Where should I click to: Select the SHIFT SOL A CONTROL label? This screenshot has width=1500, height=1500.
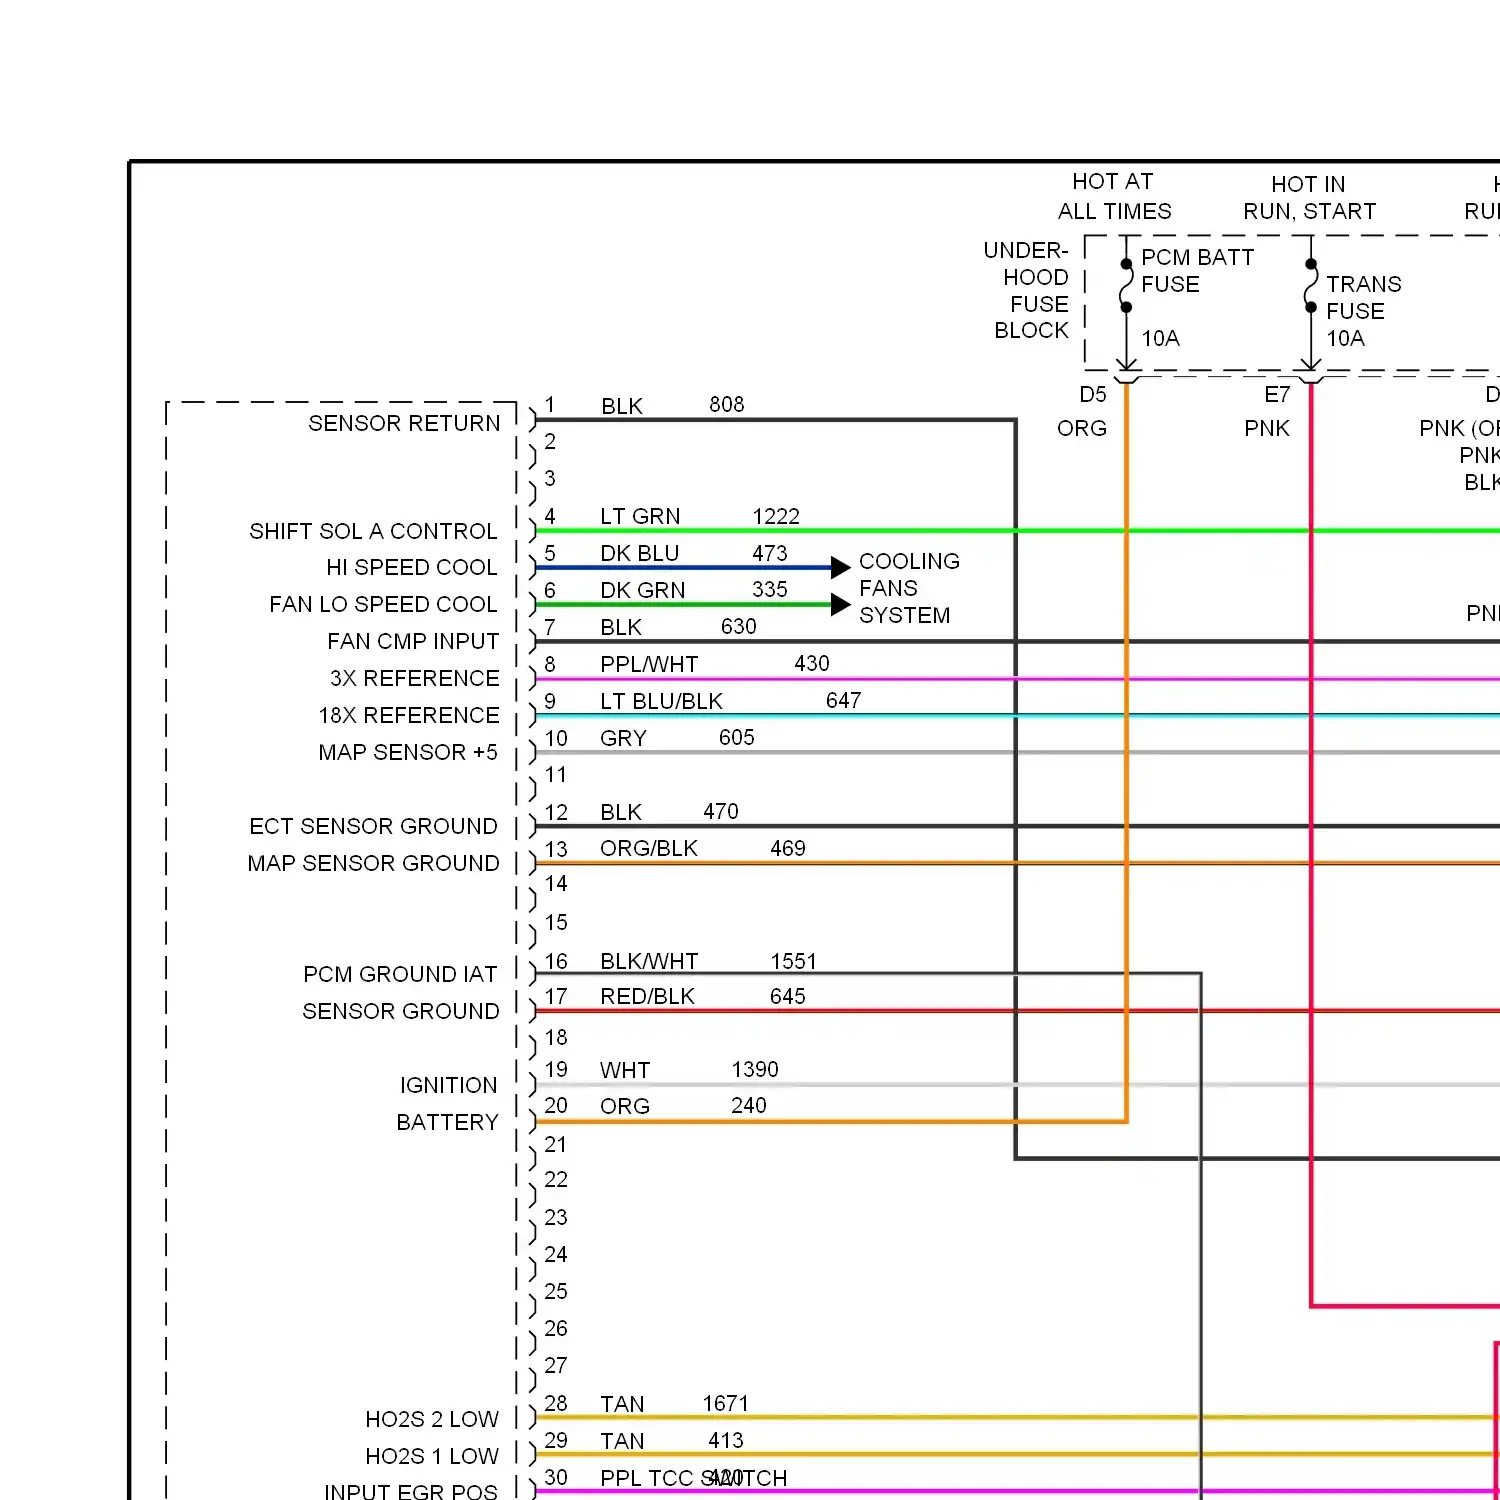(x=373, y=531)
